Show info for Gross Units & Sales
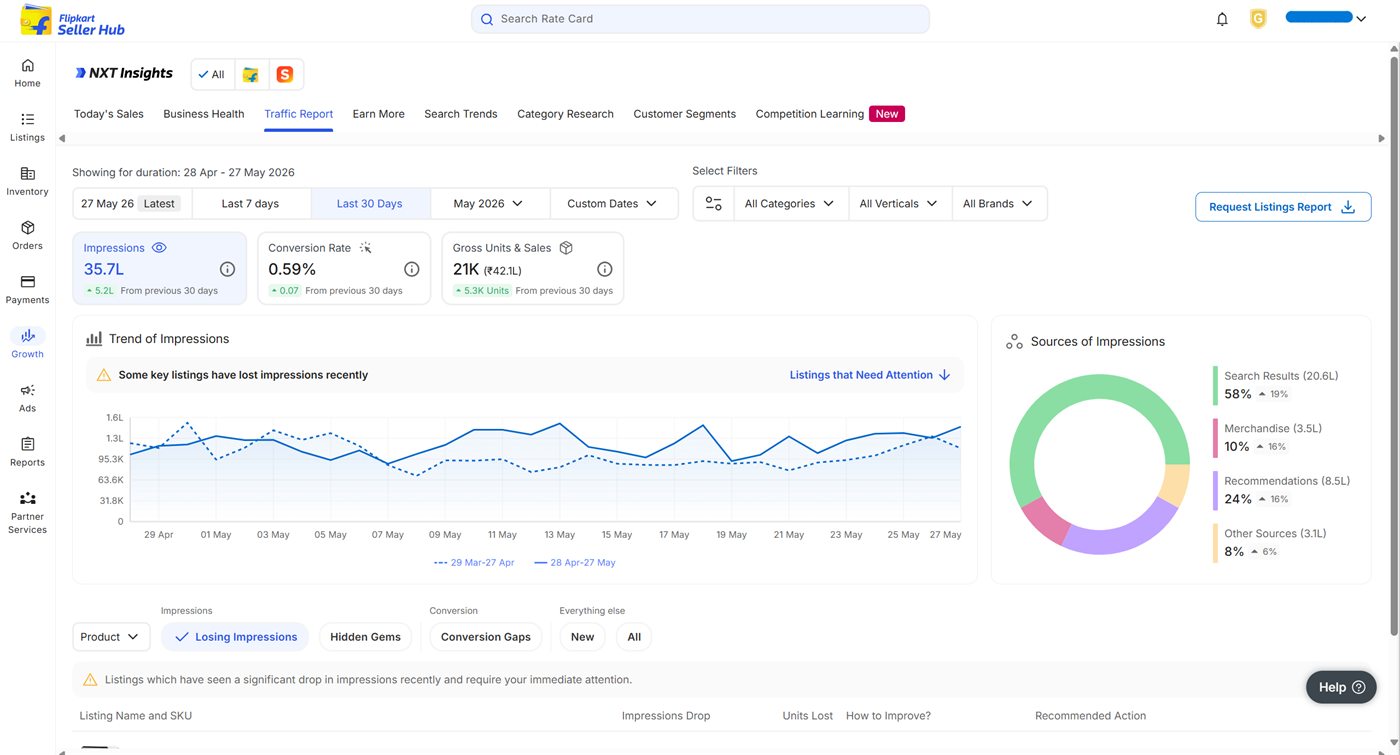Viewport: 1400px width, 755px height. click(x=604, y=269)
